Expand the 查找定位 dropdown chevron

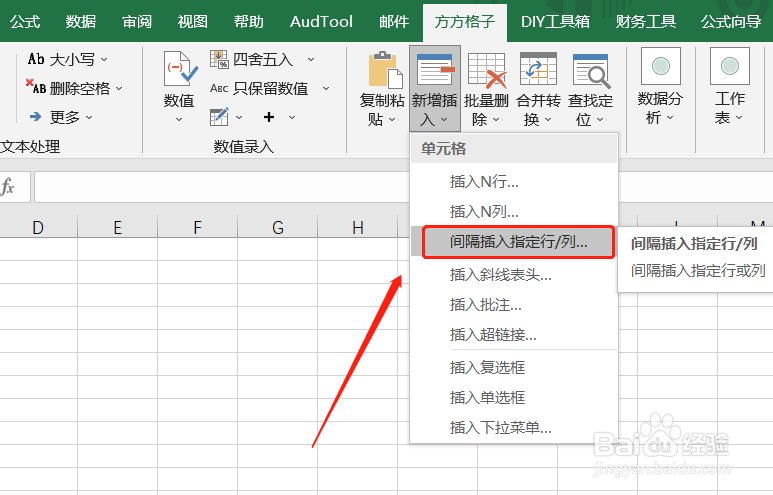(600, 119)
